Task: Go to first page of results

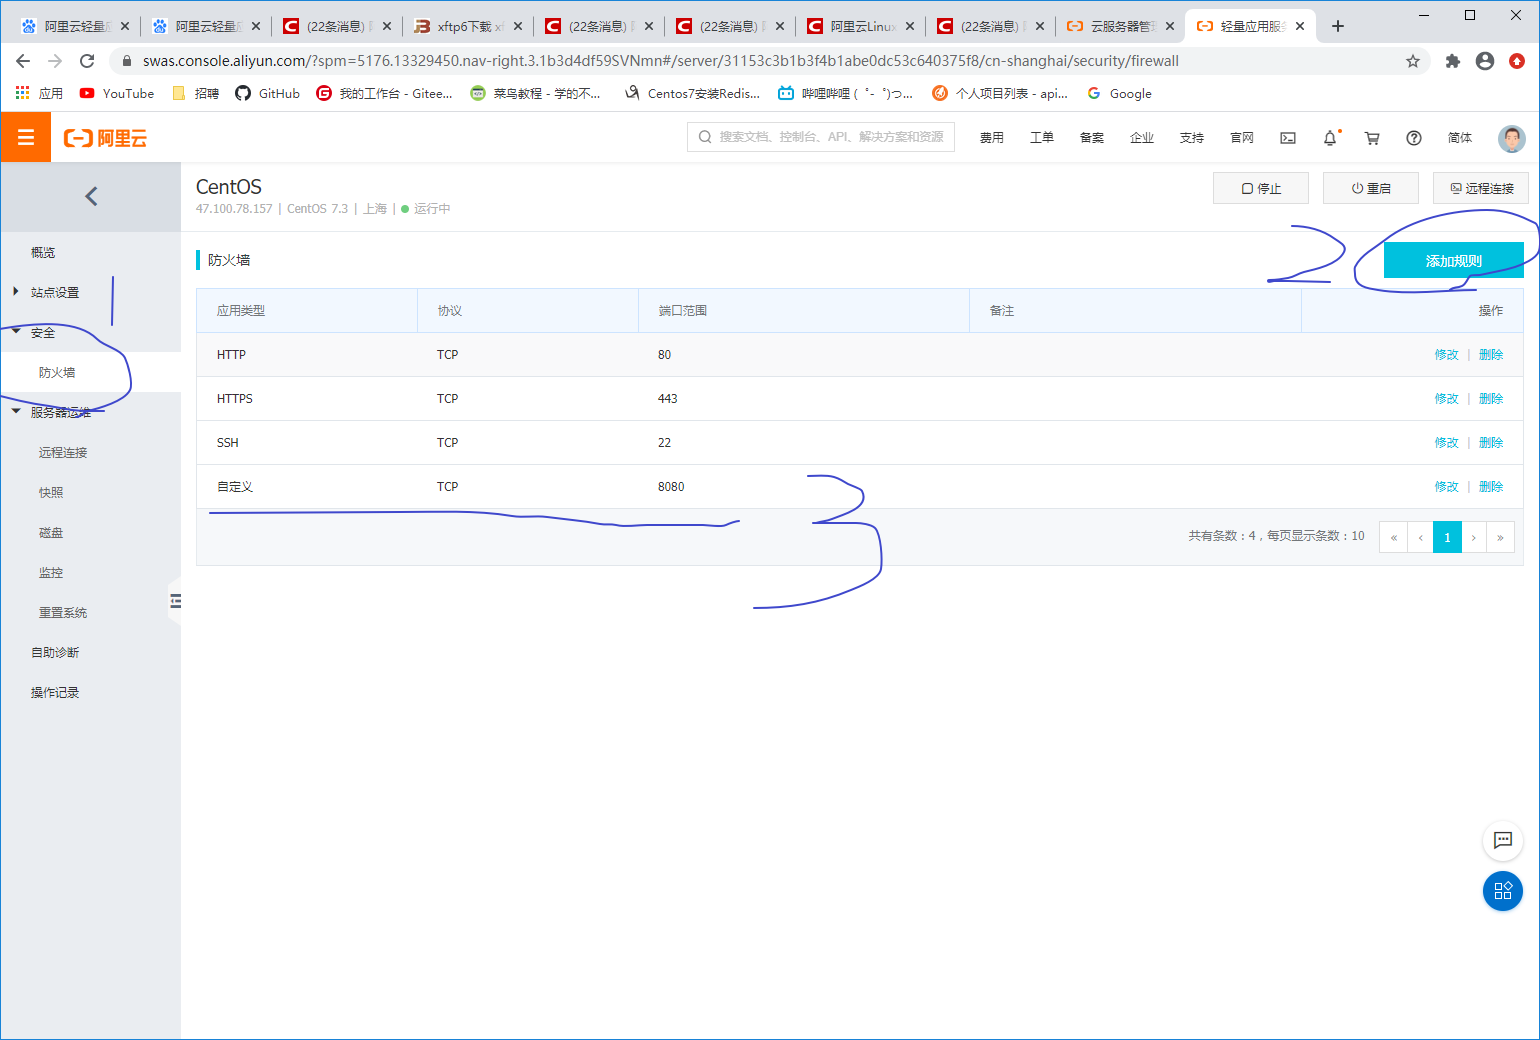Action: pos(1393,537)
